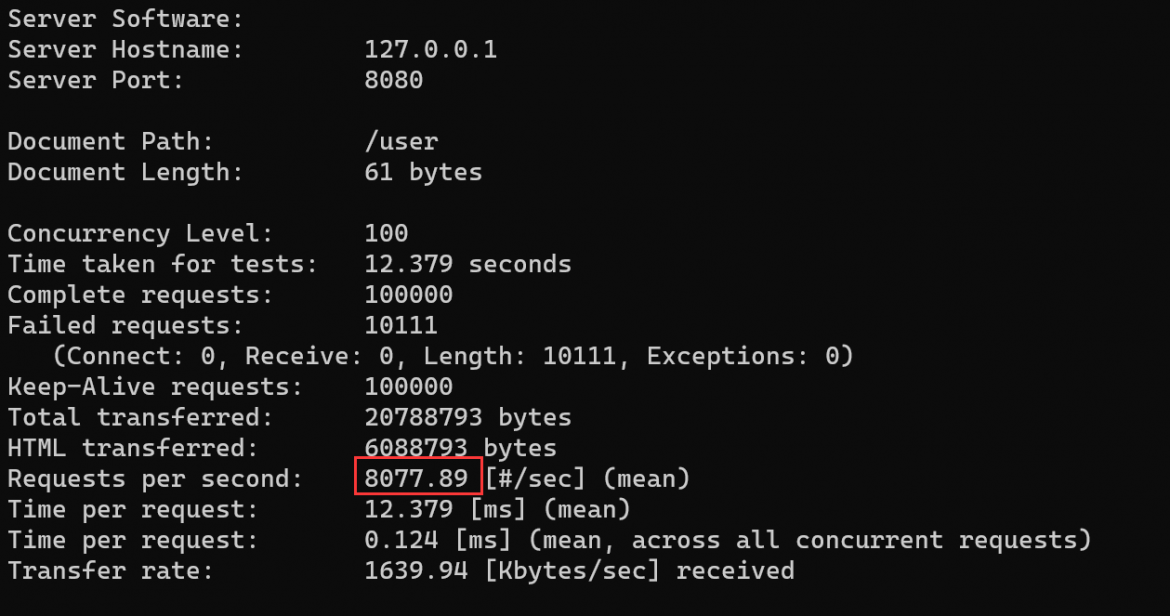Image resolution: width=1170 pixels, height=616 pixels.
Task: Click the 'Exceptions: 0)' text
Action: point(750,356)
